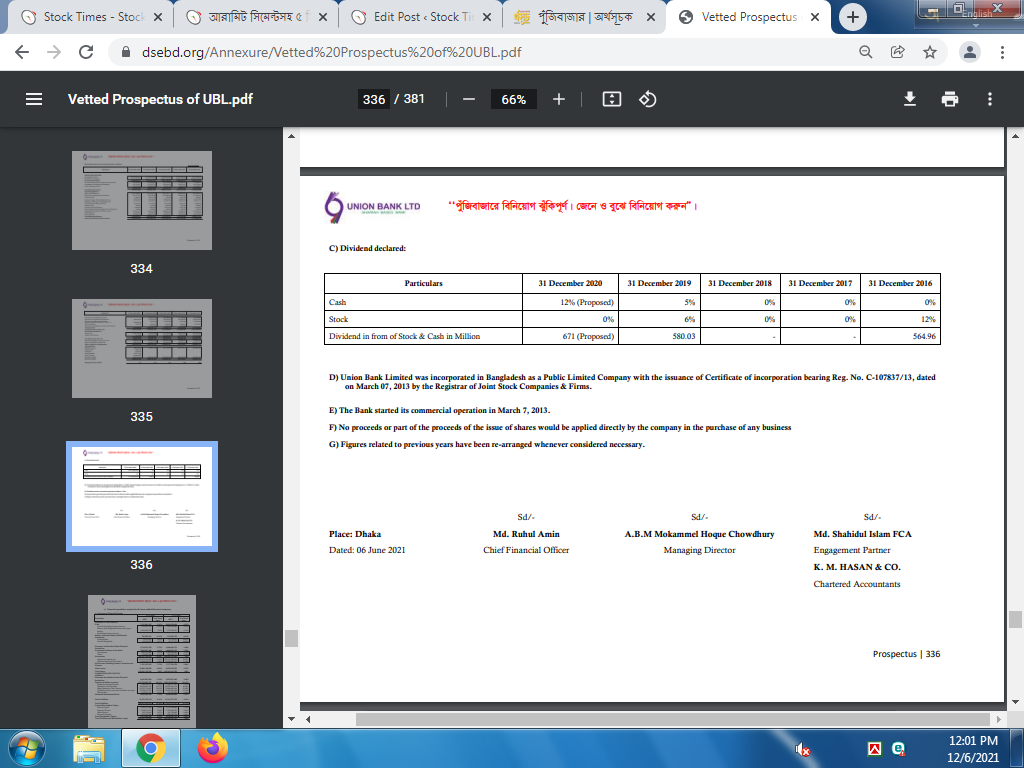This screenshot has height=768, width=1024.
Task: Click 'A.B.M Mokammel Hoque Chowdhury' text
Action: [x=699, y=534]
